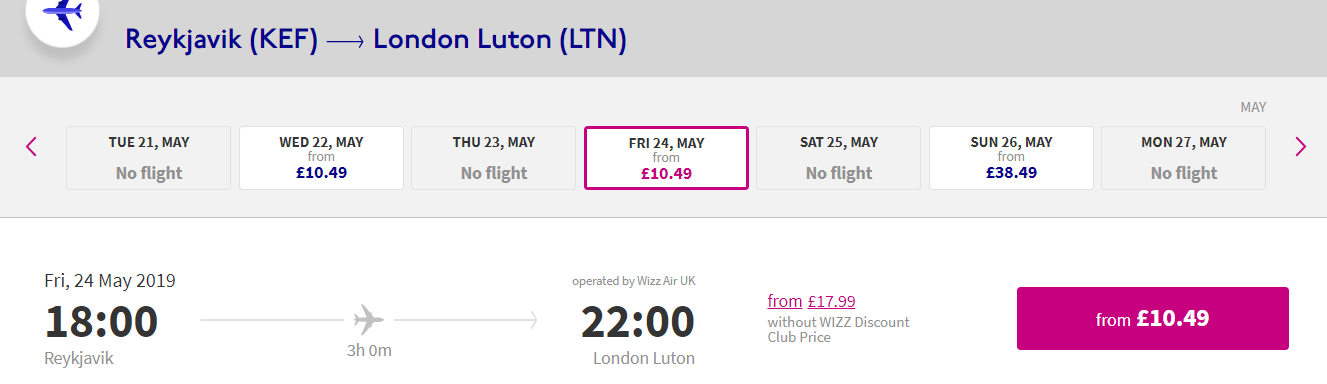Screen dimensions: 1327x384
Task: Select Sun 26 May £38.49 date
Action: (1011, 158)
